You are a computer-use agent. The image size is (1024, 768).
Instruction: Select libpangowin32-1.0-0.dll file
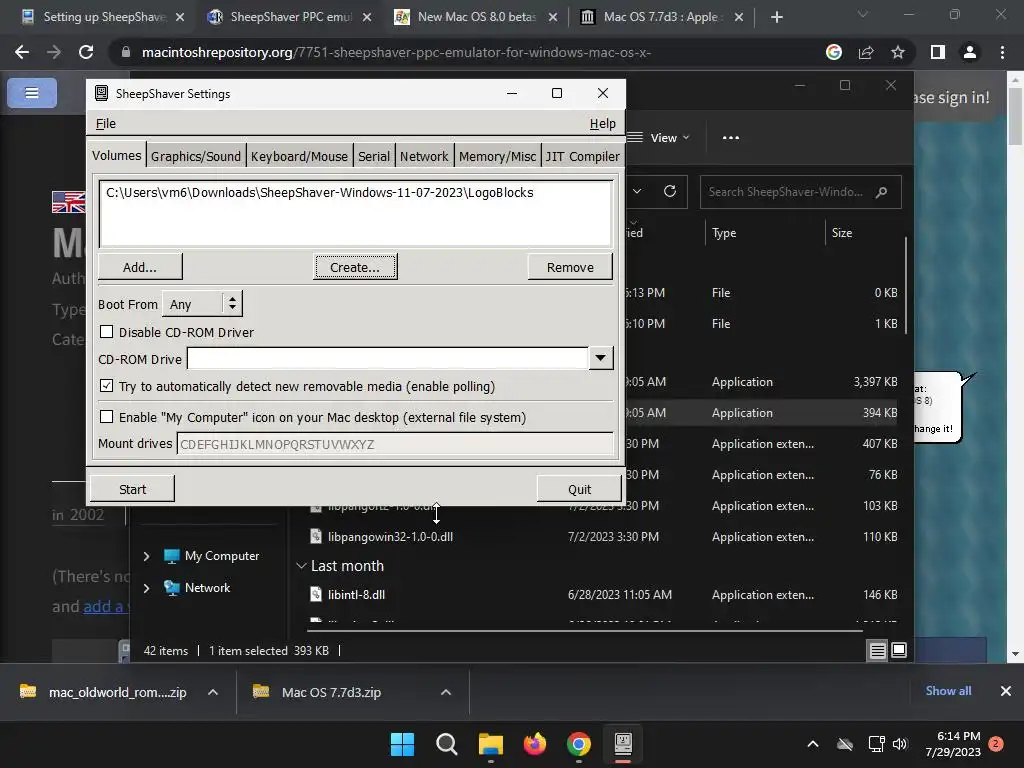pos(390,537)
